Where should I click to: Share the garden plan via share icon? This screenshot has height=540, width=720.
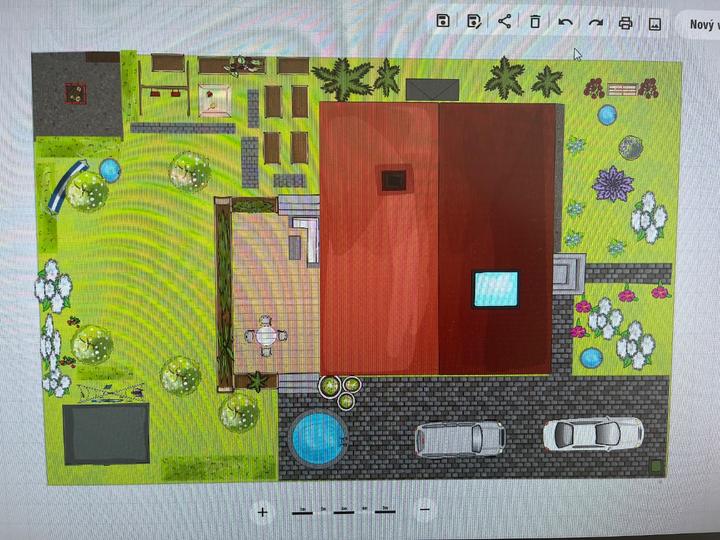pos(504,21)
